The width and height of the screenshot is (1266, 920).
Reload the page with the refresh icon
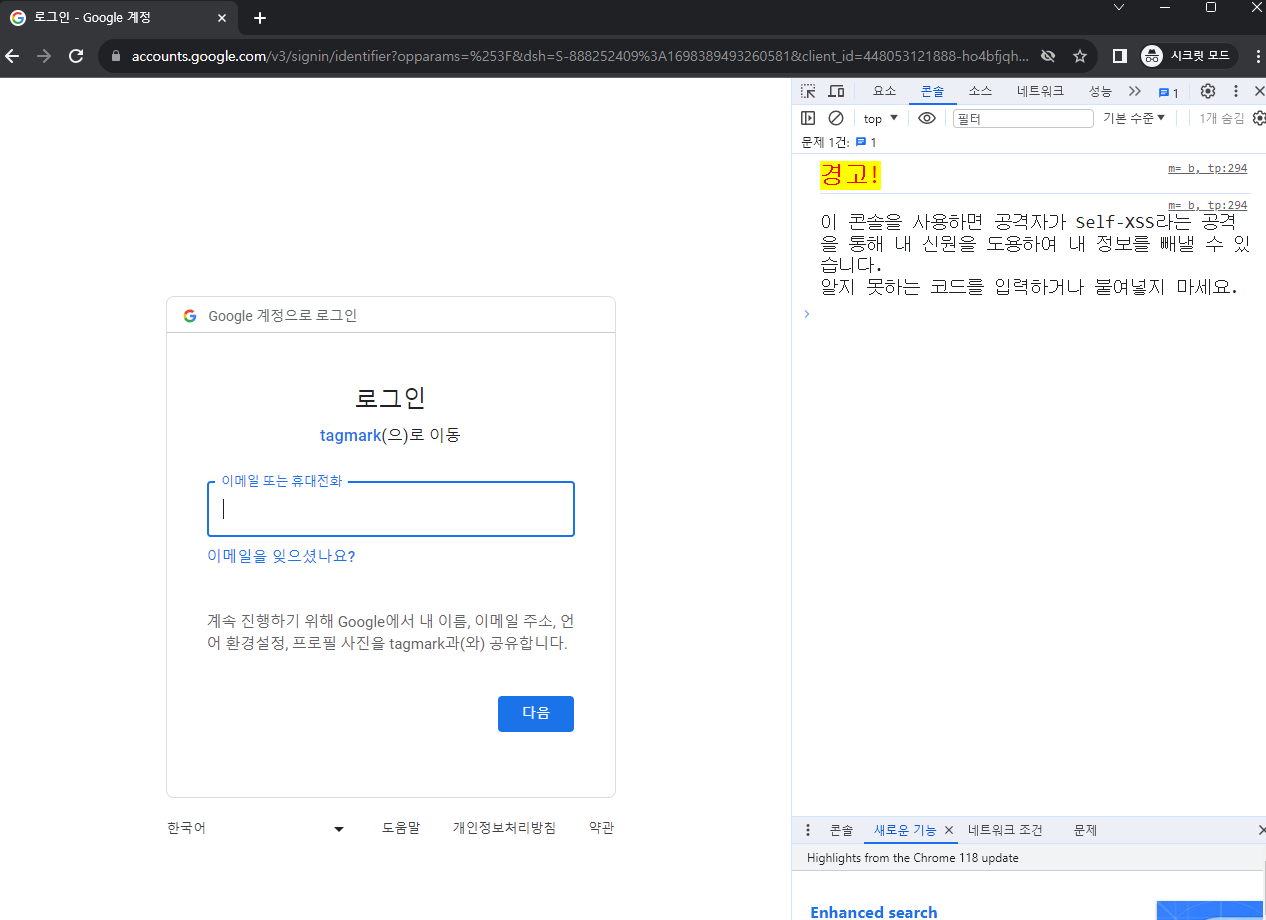pyautogui.click(x=76, y=56)
